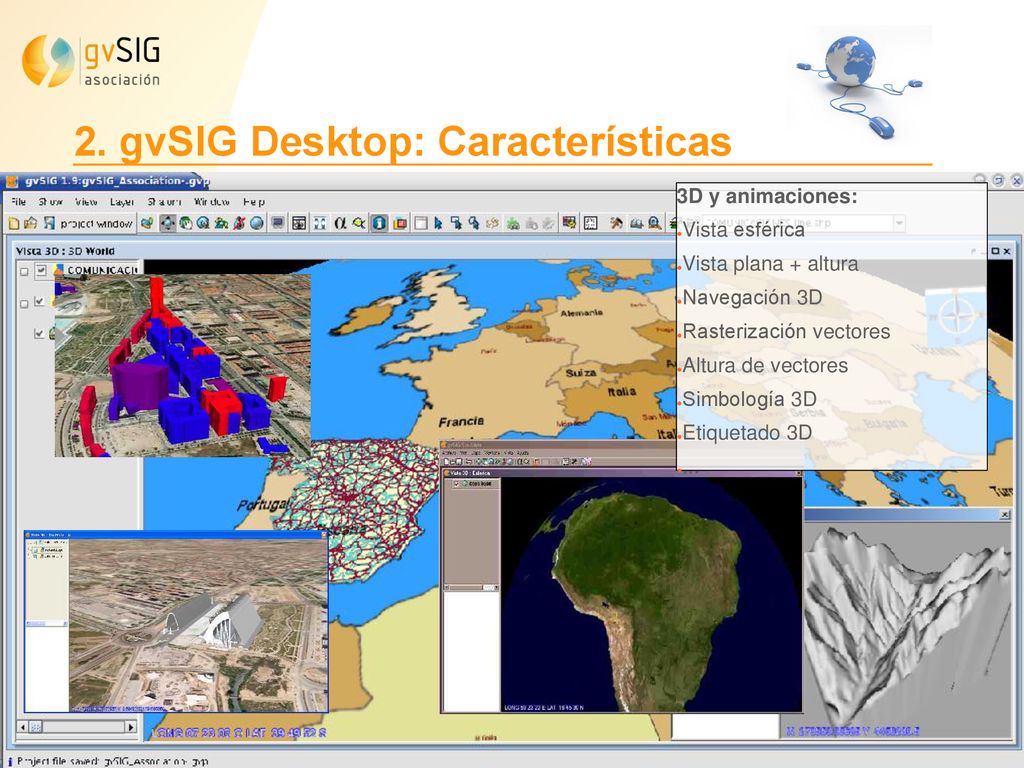1024x768 pixels.
Task: Click the monitor display toolbar icon
Action: (x=278, y=223)
